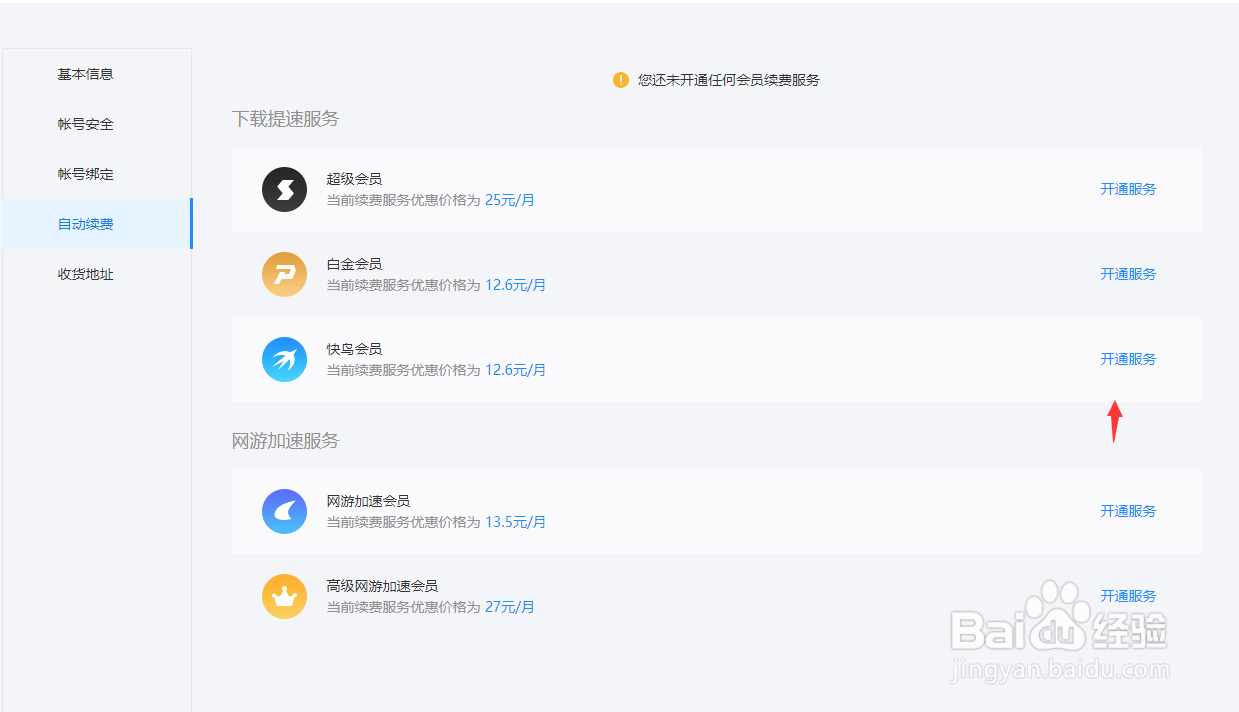
Task: Click the 白金会员 gold P icon
Action: (284, 274)
